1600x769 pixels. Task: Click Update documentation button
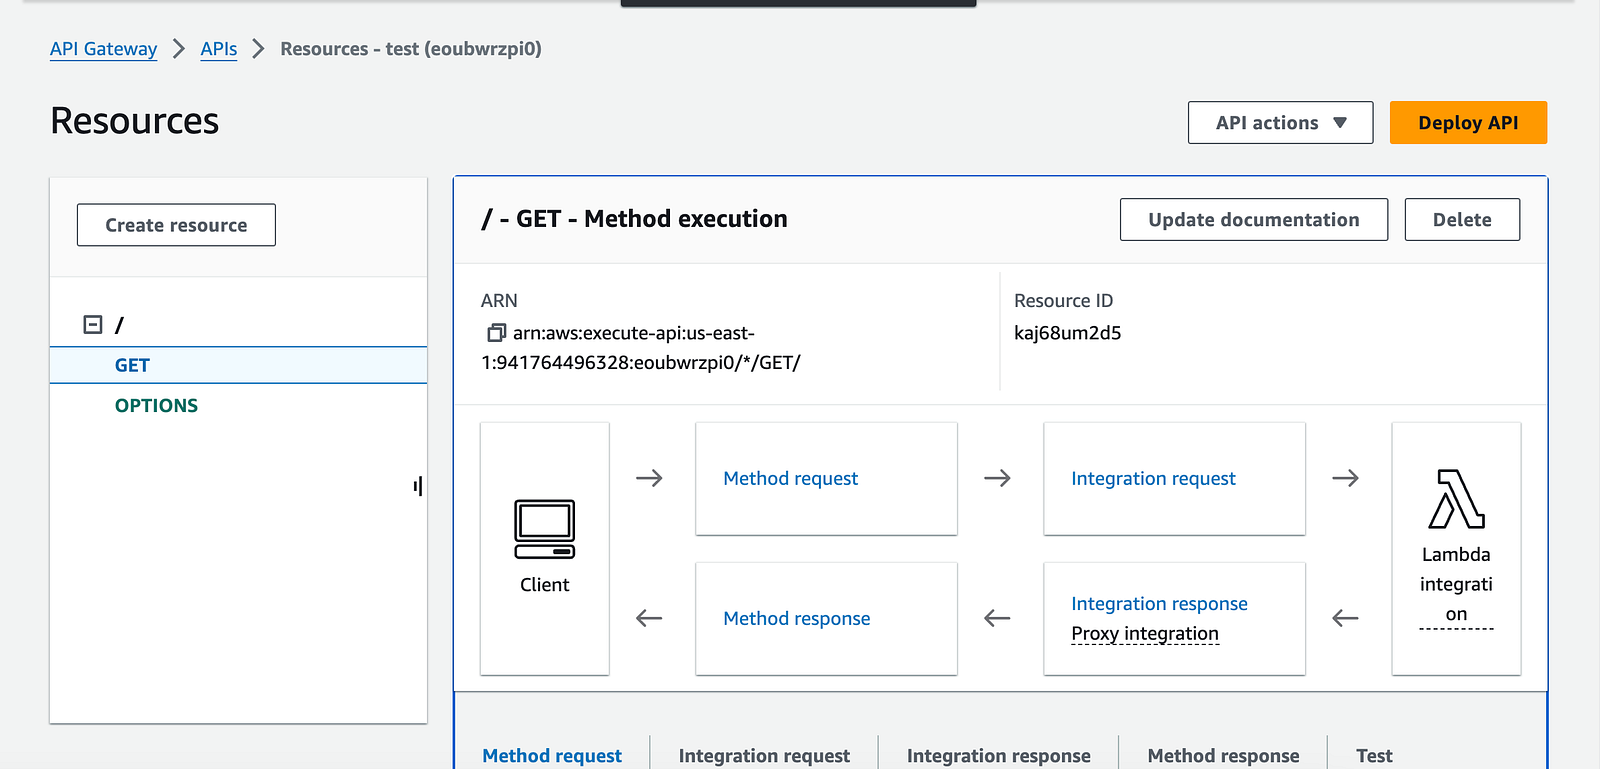point(1254,220)
